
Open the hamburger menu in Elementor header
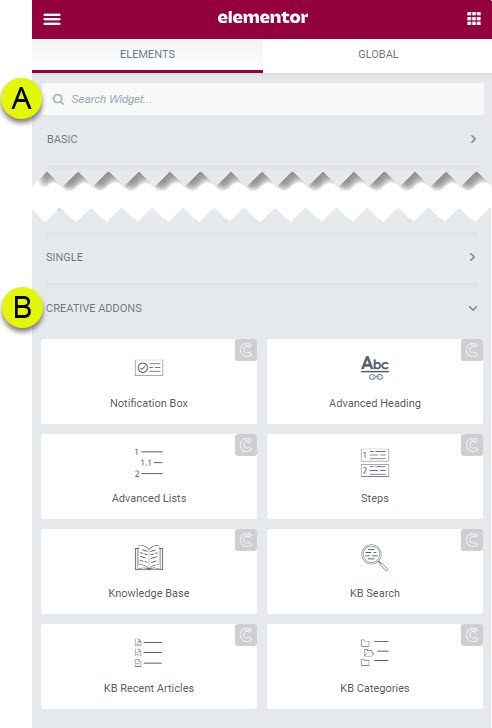(52, 19)
